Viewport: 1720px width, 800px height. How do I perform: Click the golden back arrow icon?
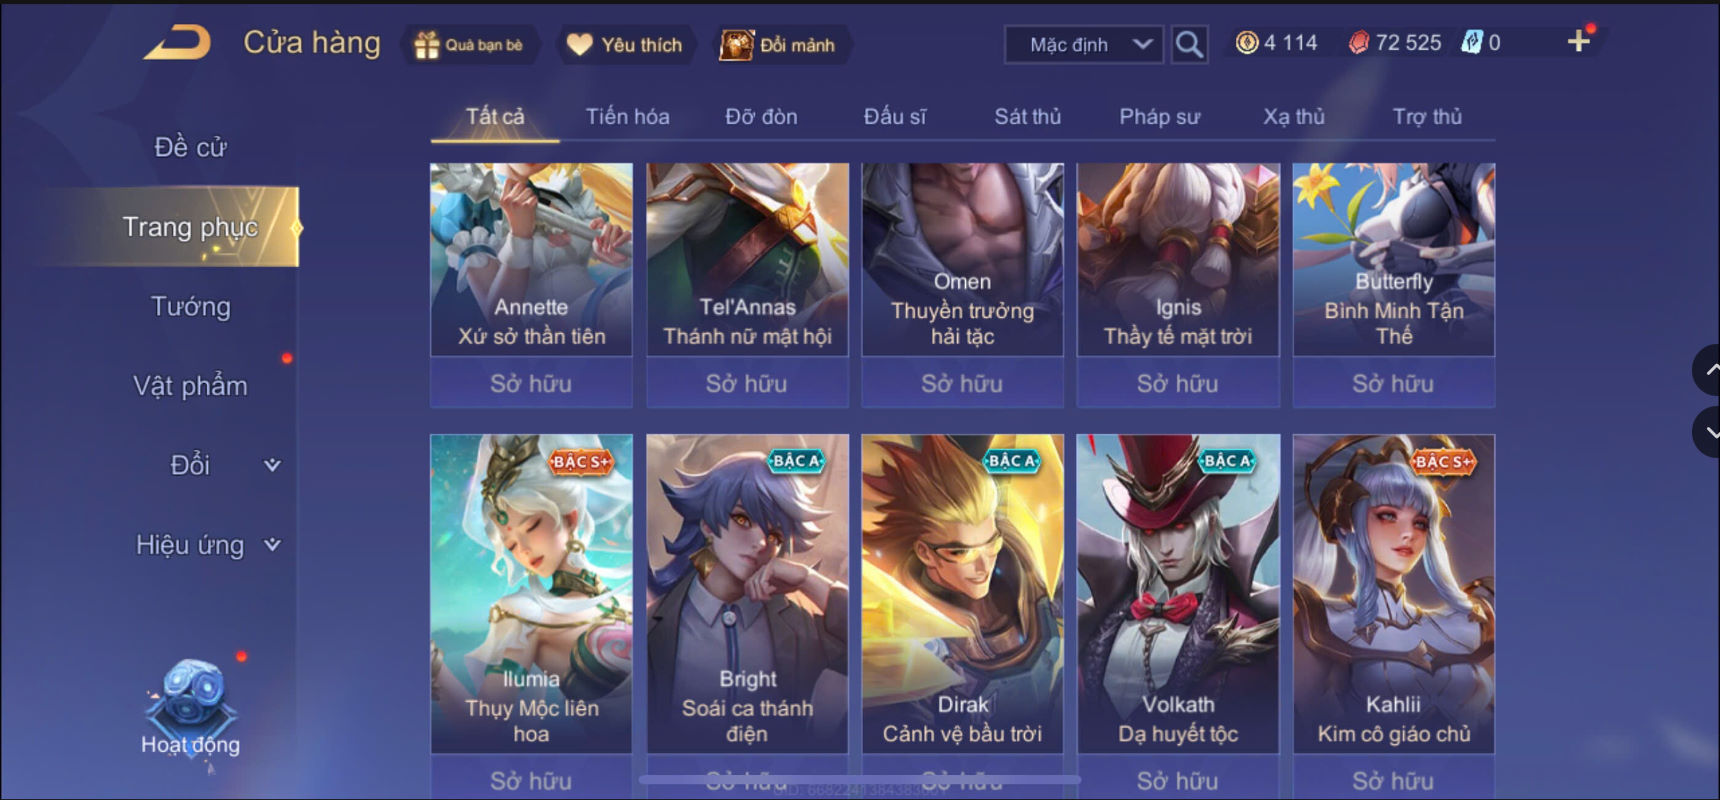(x=178, y=42)
